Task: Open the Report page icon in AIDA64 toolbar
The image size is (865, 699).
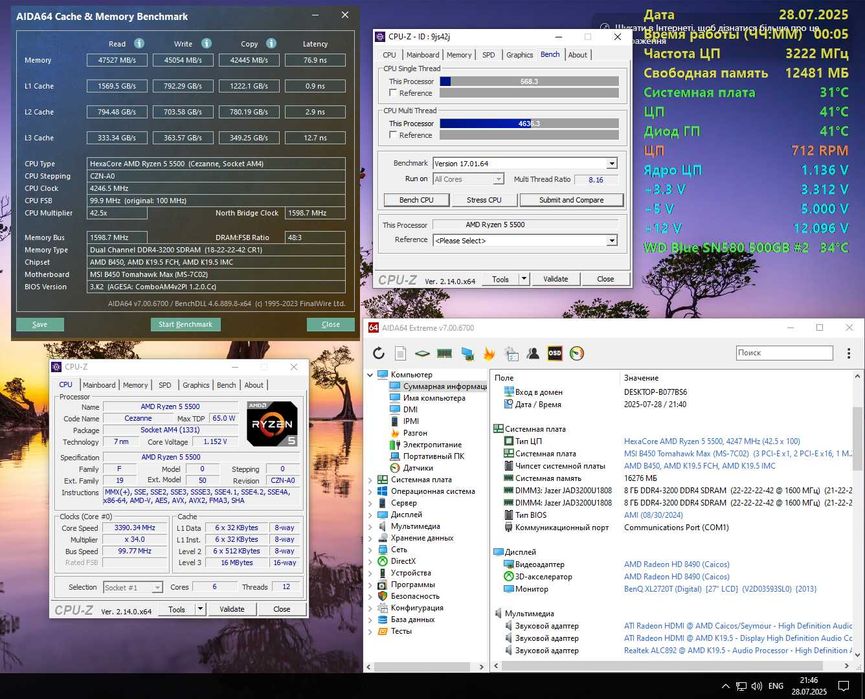Action: point(401,353)
